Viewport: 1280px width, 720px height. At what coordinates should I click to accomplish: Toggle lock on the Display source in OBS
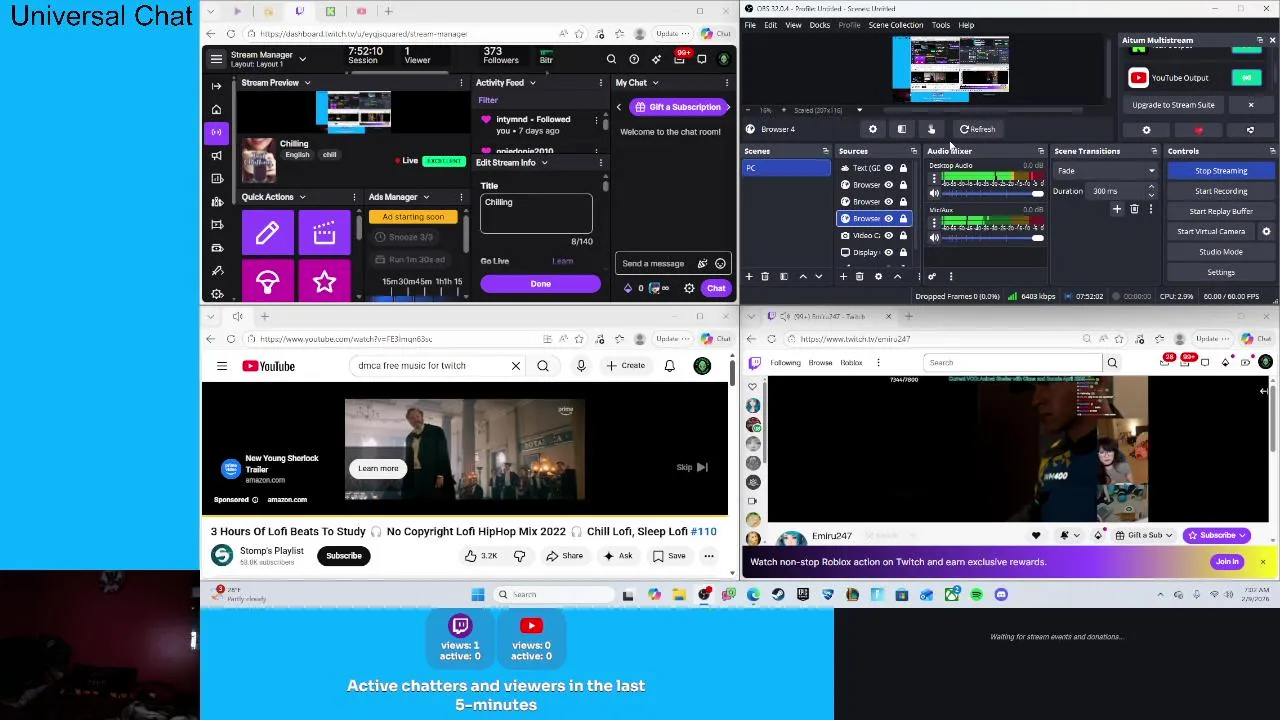903,252
